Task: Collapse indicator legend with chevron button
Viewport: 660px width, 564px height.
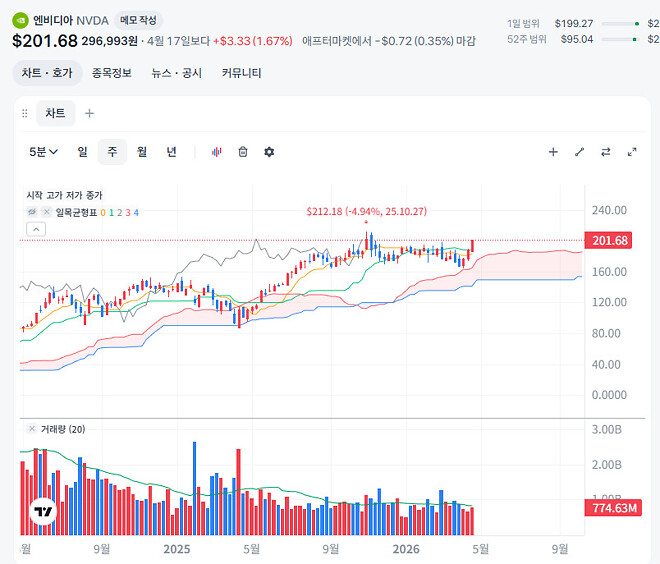Action: pos(36,229)
